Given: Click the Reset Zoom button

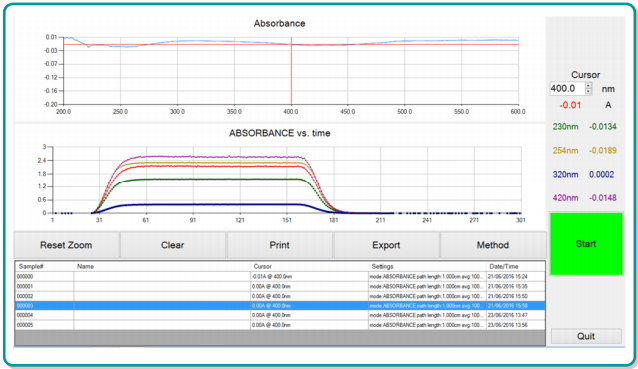Looking at the screenshot, I should (67, 245).
